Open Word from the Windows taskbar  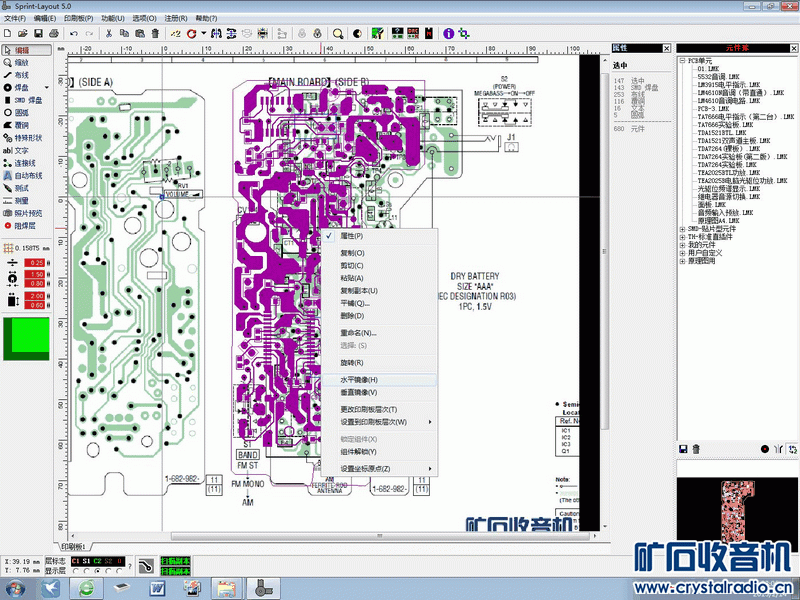pos(157,589)
